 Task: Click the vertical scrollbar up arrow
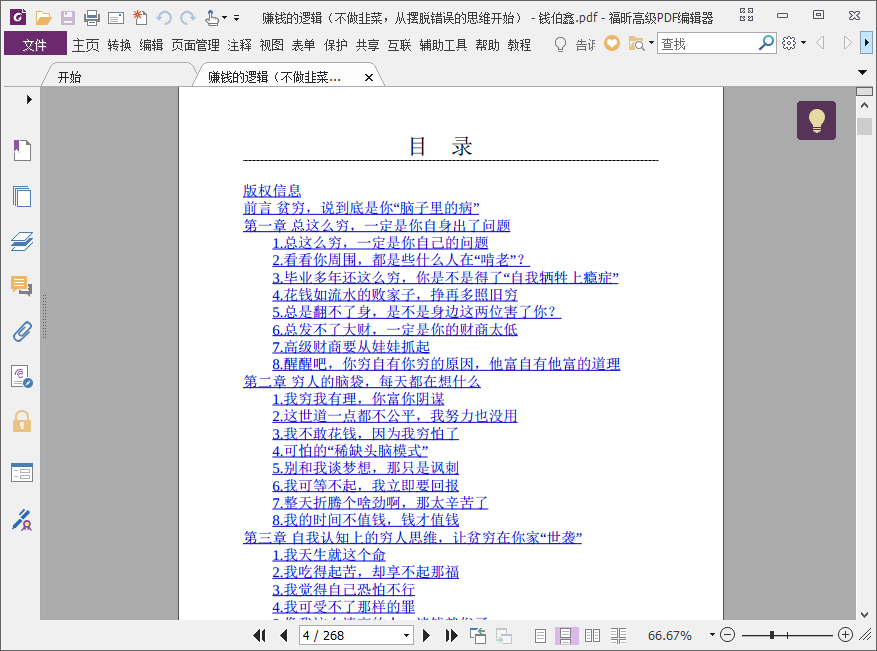(x=864, y=105)
